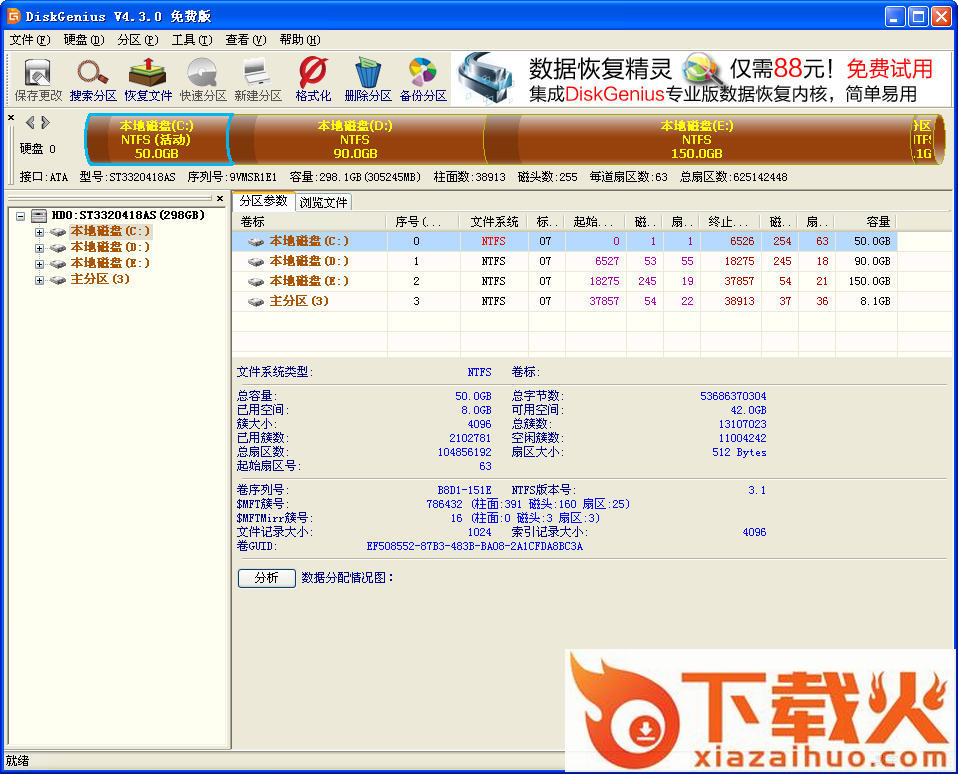This screenshot has height=774, width=958.
Task: Go to previous disk with left arrow
Action: [x=30, y=123]
